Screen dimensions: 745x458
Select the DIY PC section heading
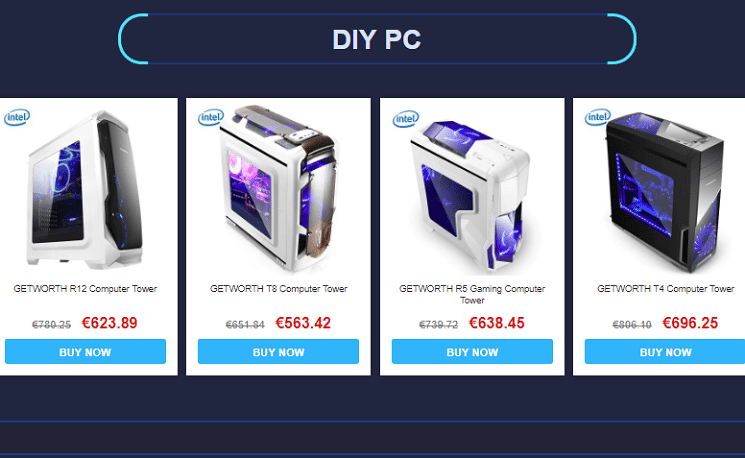click(x=377, y=39)
